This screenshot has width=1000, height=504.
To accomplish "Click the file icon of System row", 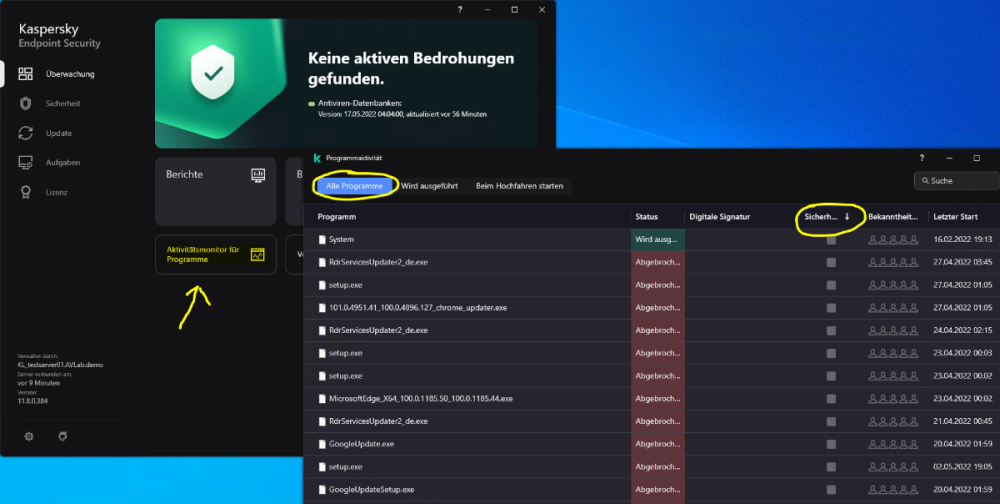I will [x=322, y=239].
